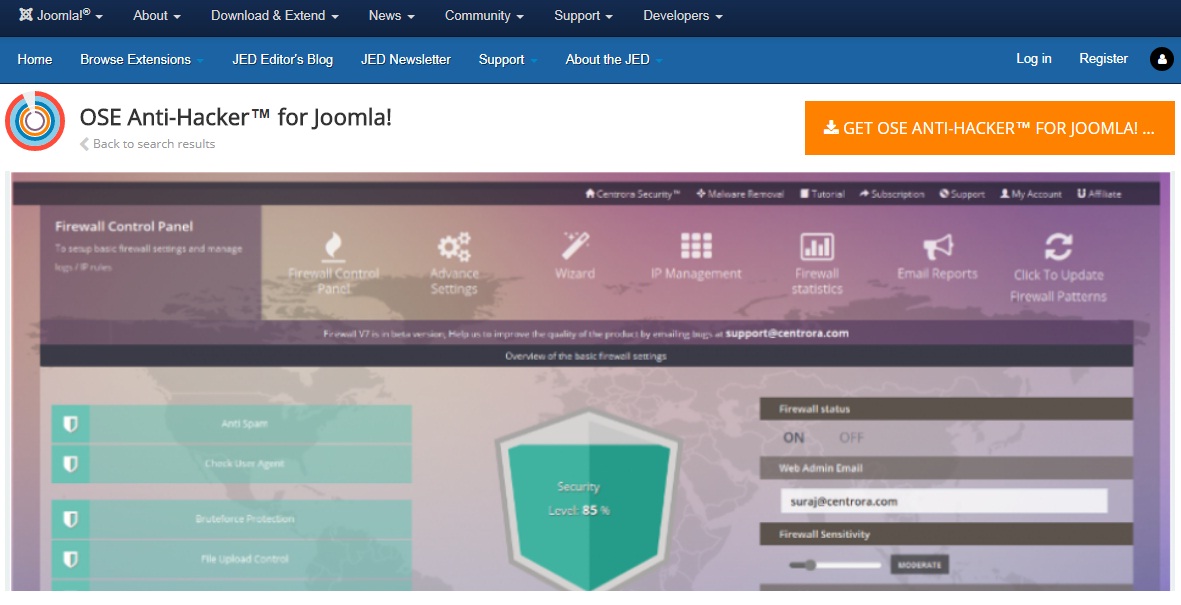Expand the News menu

click(392, 16)
